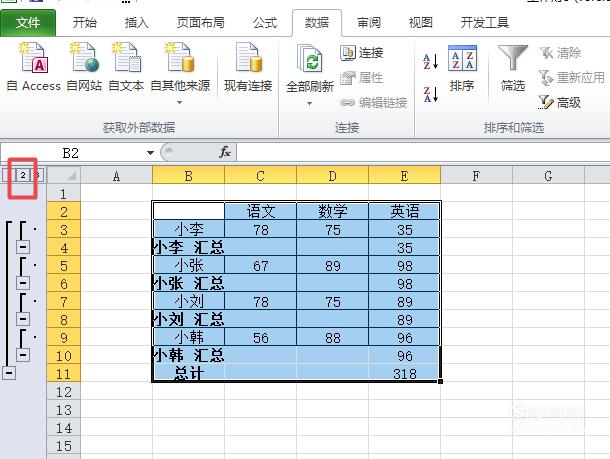Switch to the 开始 home tab
Viewport: 610px width, 459px height.
point(84,23)
